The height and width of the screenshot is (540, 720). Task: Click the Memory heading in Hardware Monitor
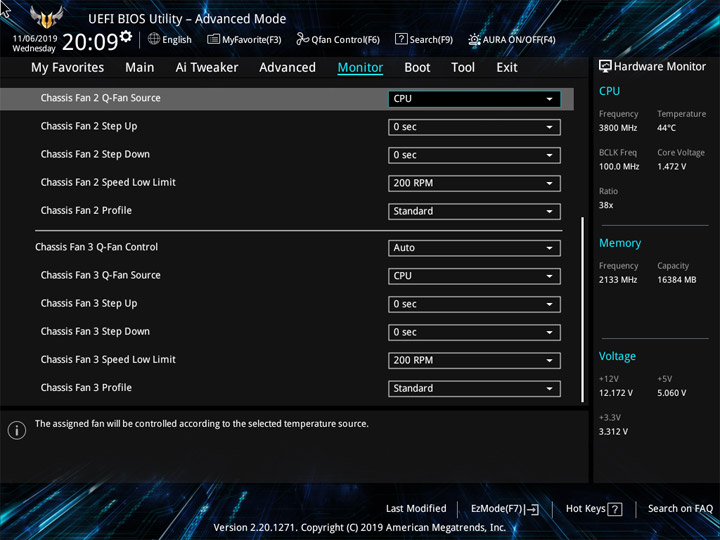tap(620, 243)
